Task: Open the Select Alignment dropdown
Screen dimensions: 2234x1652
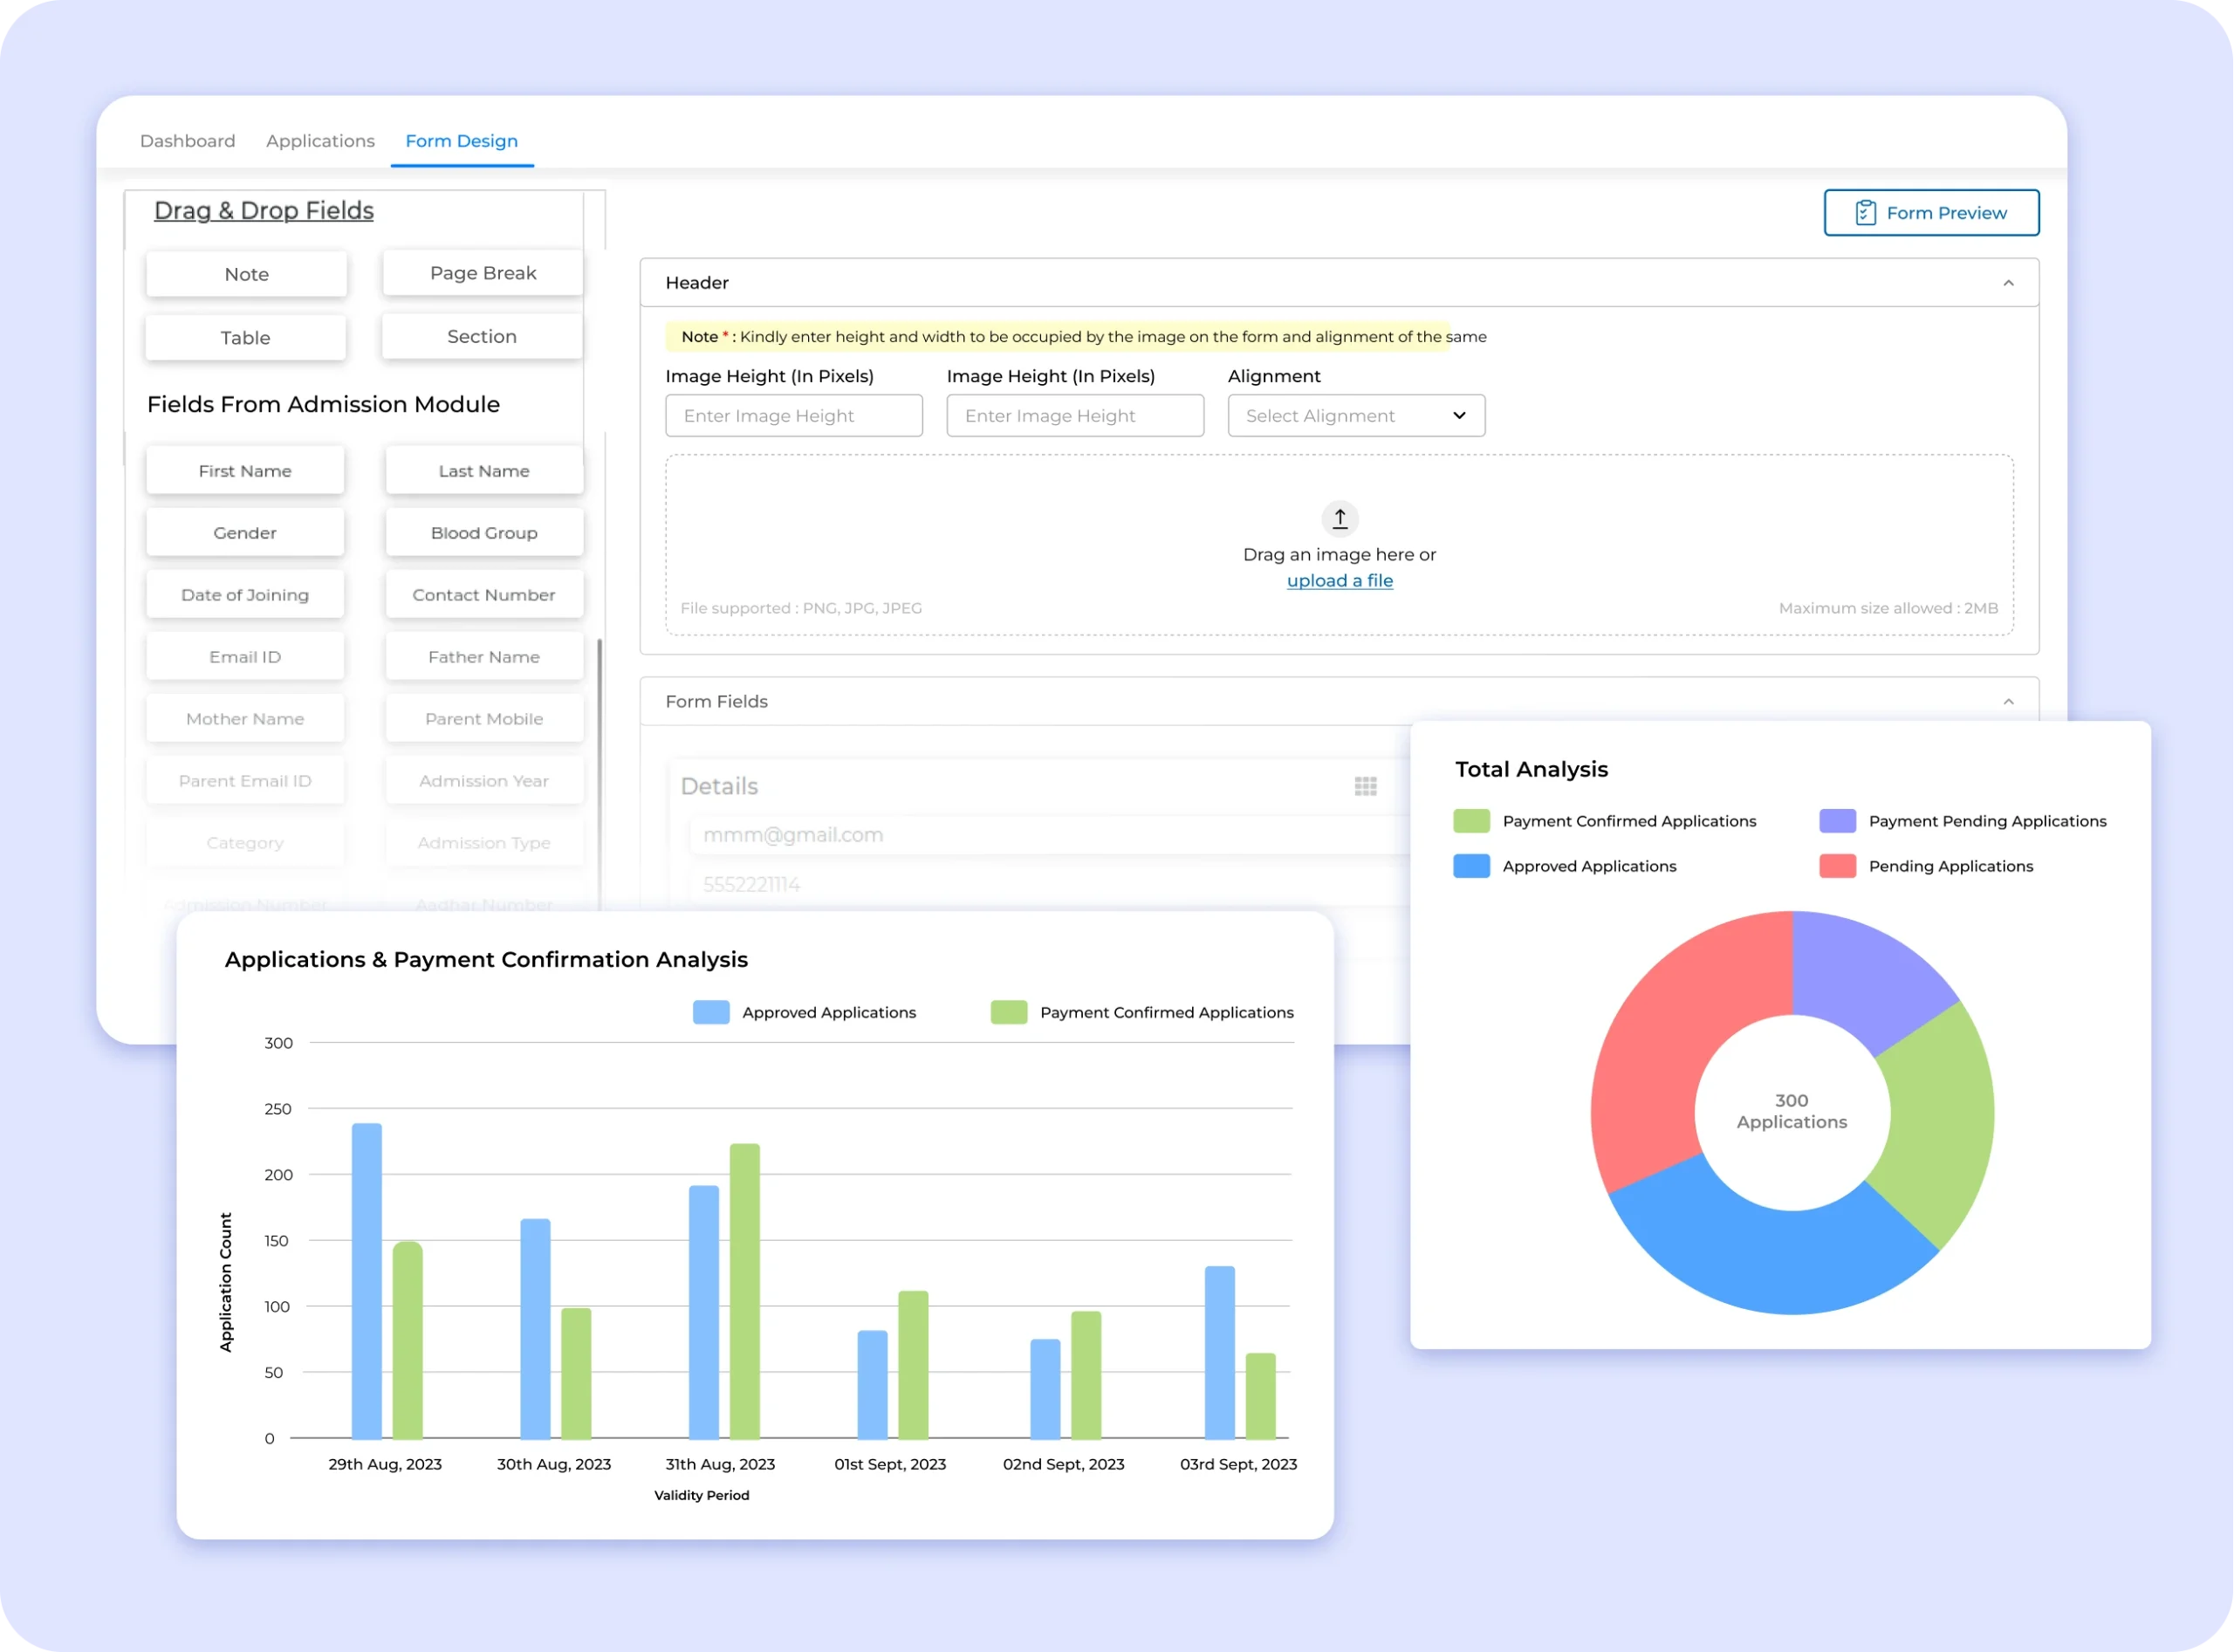Action: click(x=1356, y=415)
